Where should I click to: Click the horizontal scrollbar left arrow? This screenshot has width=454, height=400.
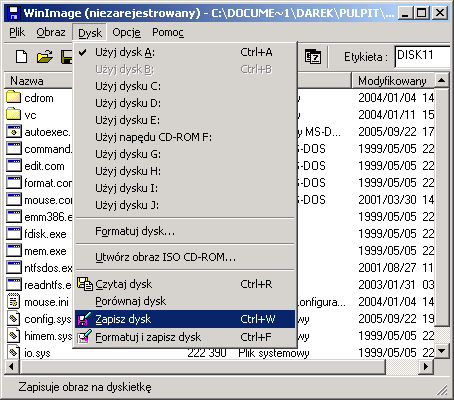[x=12, y=366]
